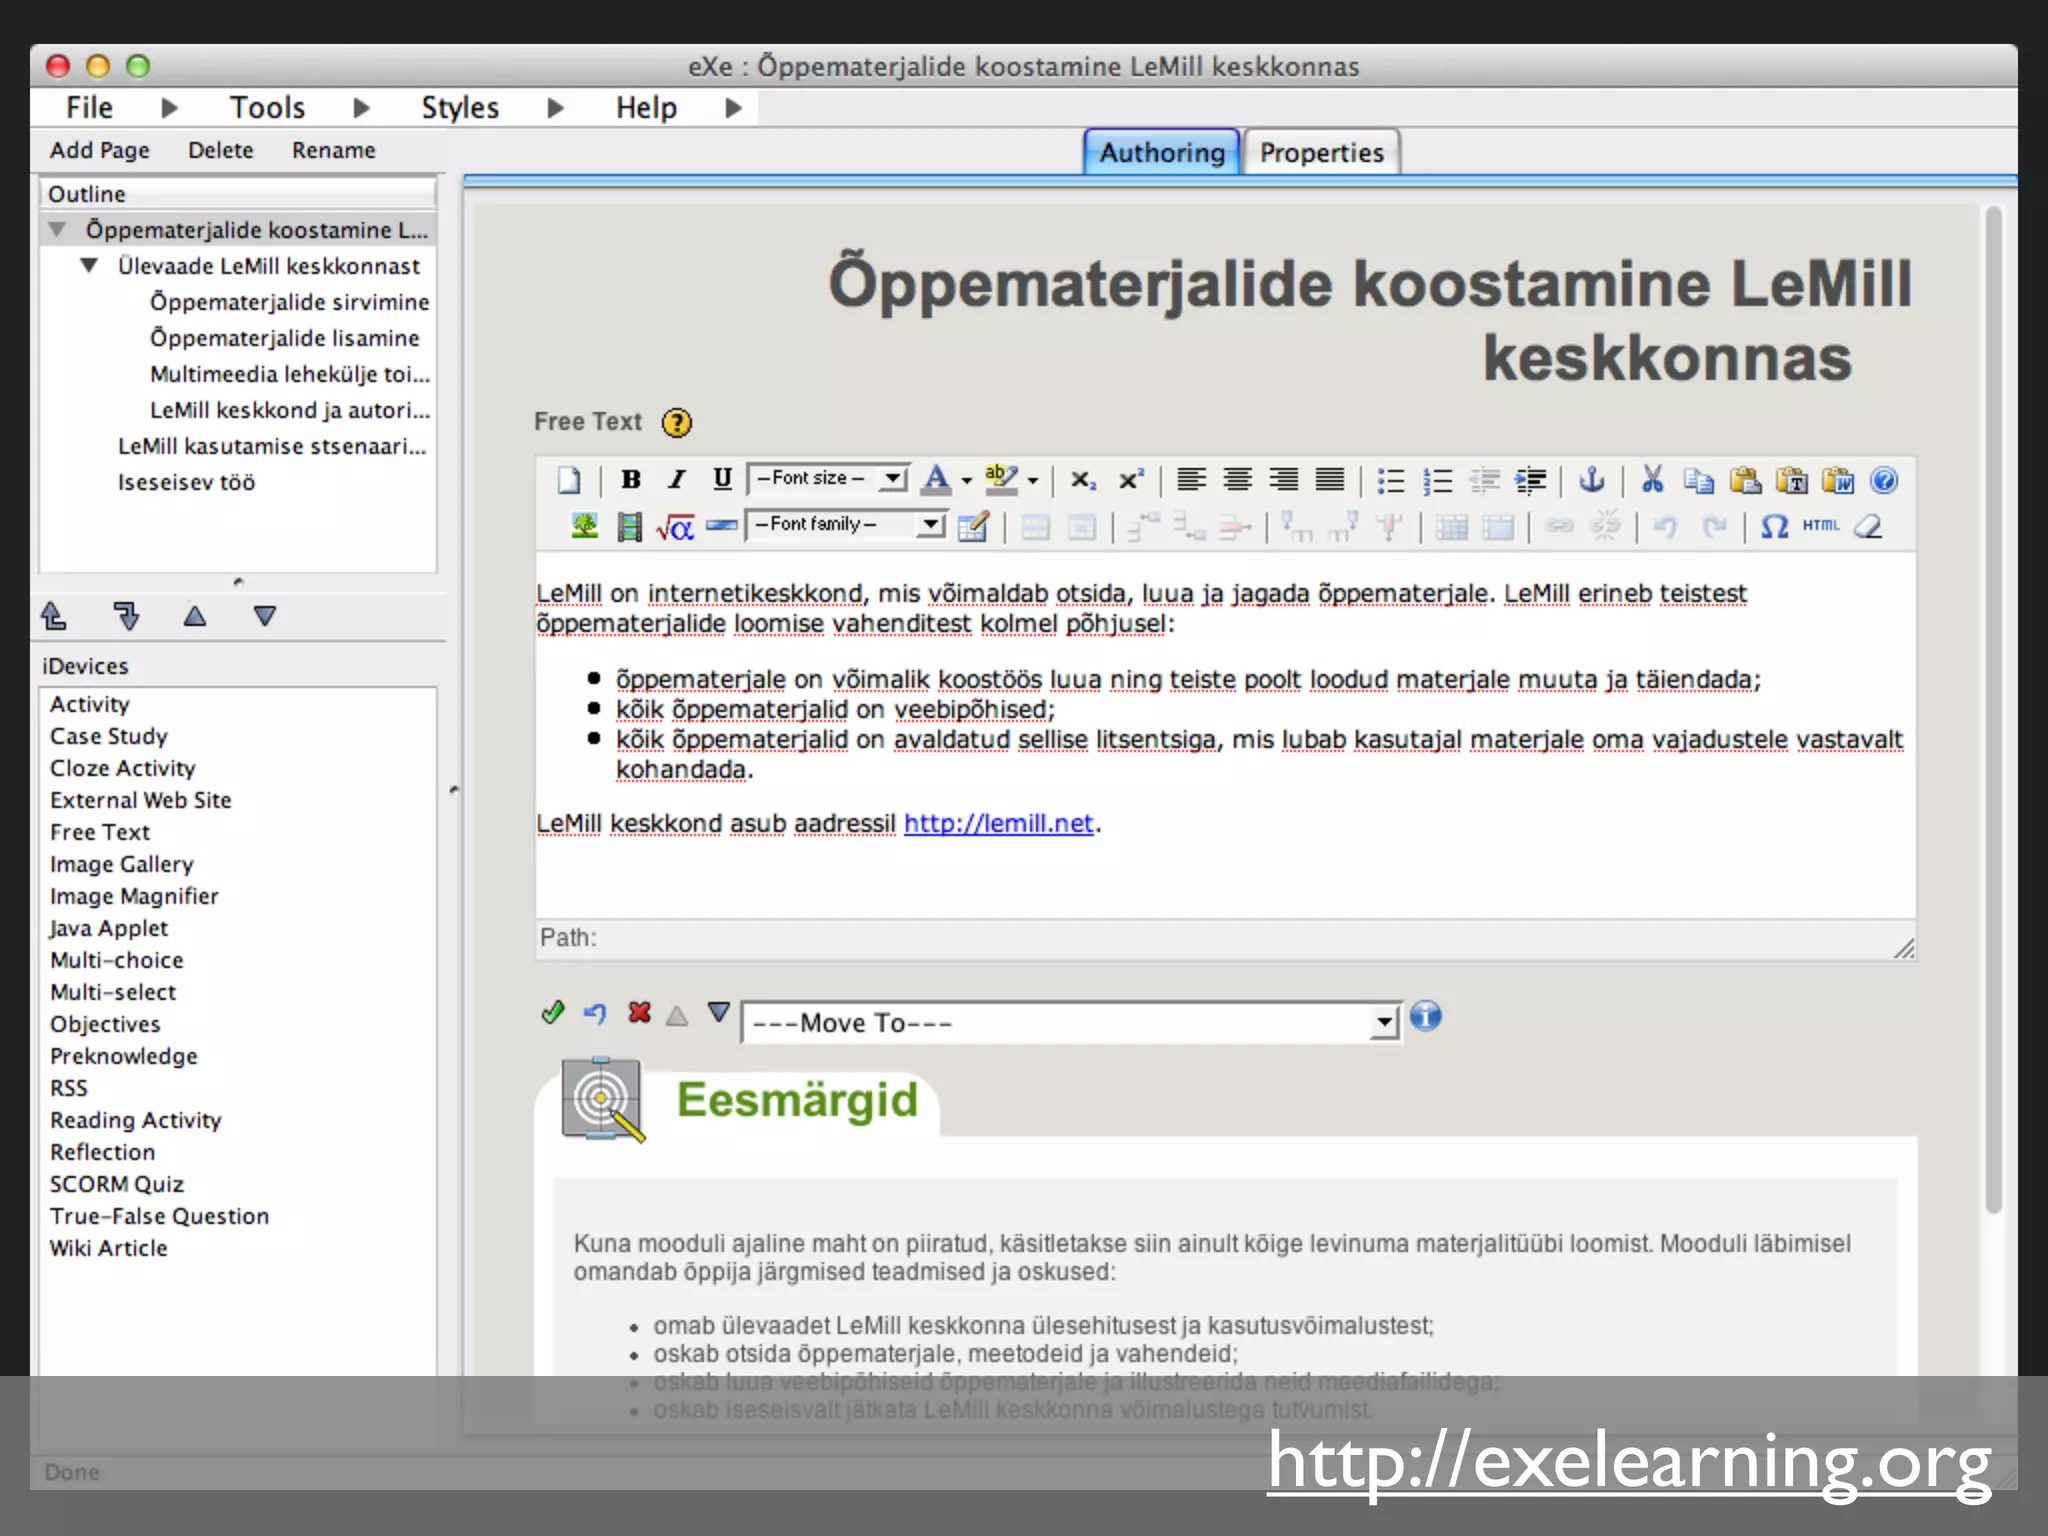Open the Help menu

pyautogui.click(x=646, y=107)
